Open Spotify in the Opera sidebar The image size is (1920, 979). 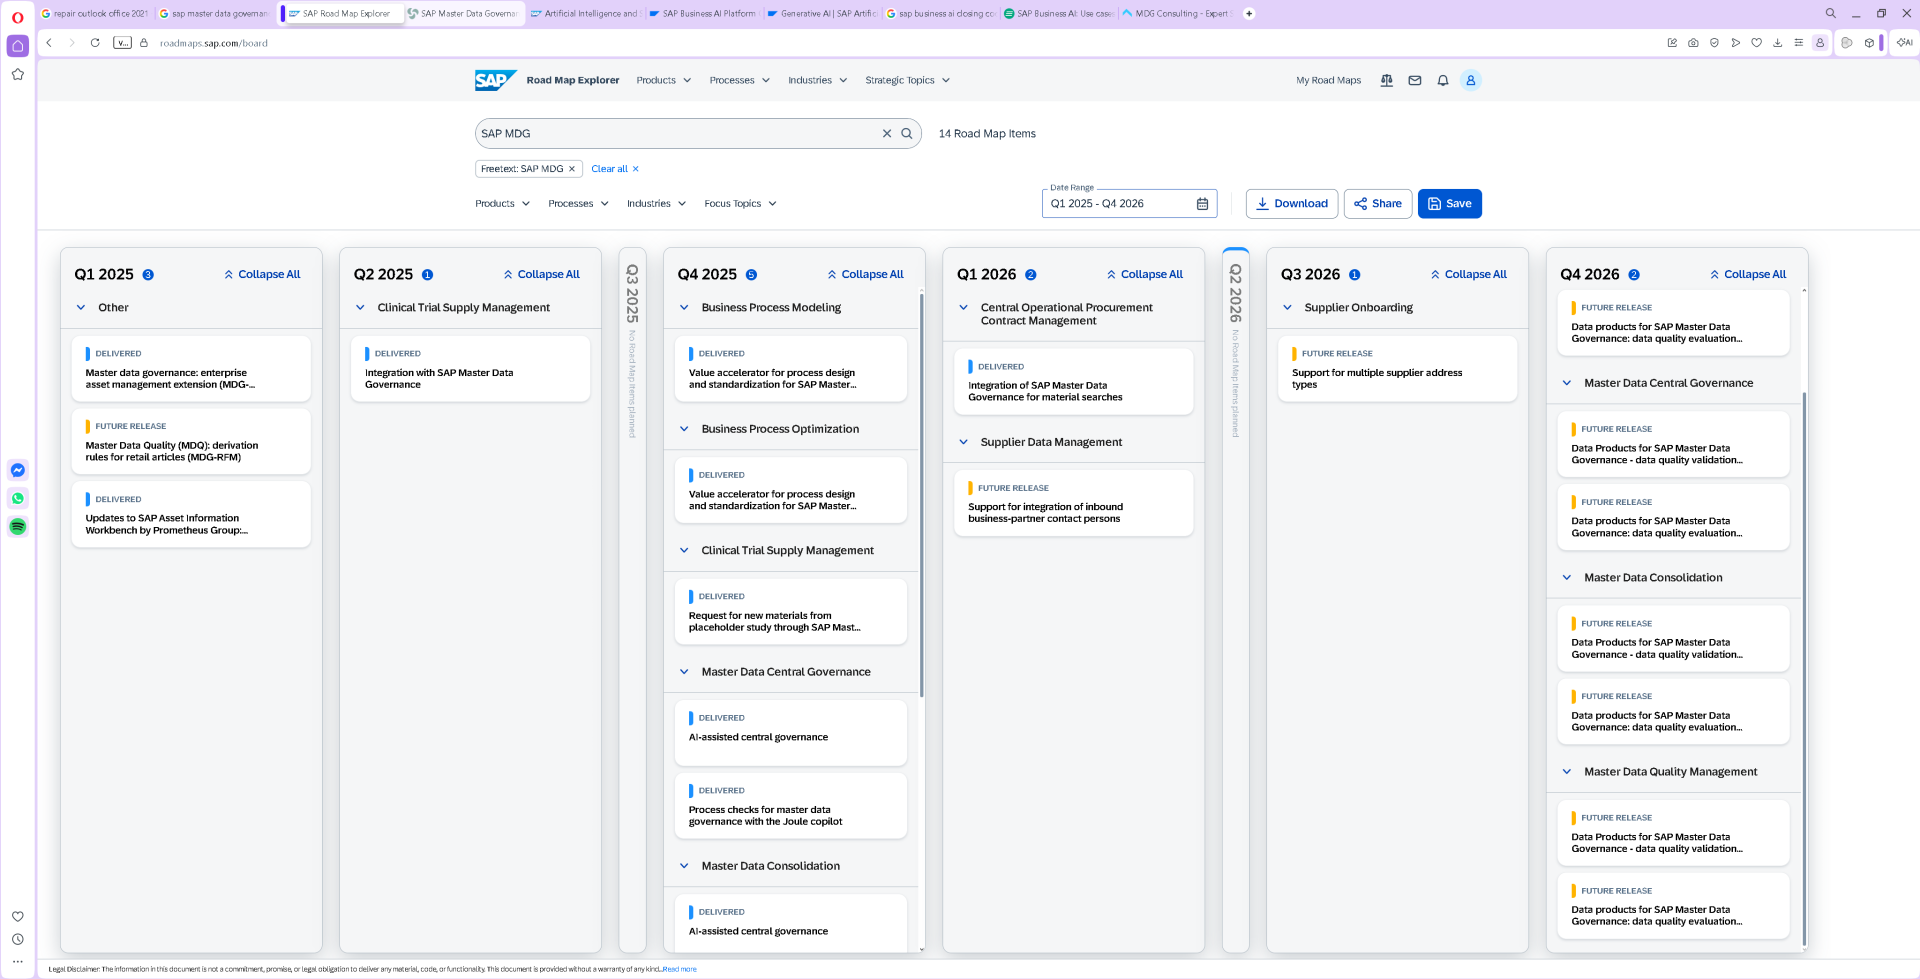[x=18, y=526]
